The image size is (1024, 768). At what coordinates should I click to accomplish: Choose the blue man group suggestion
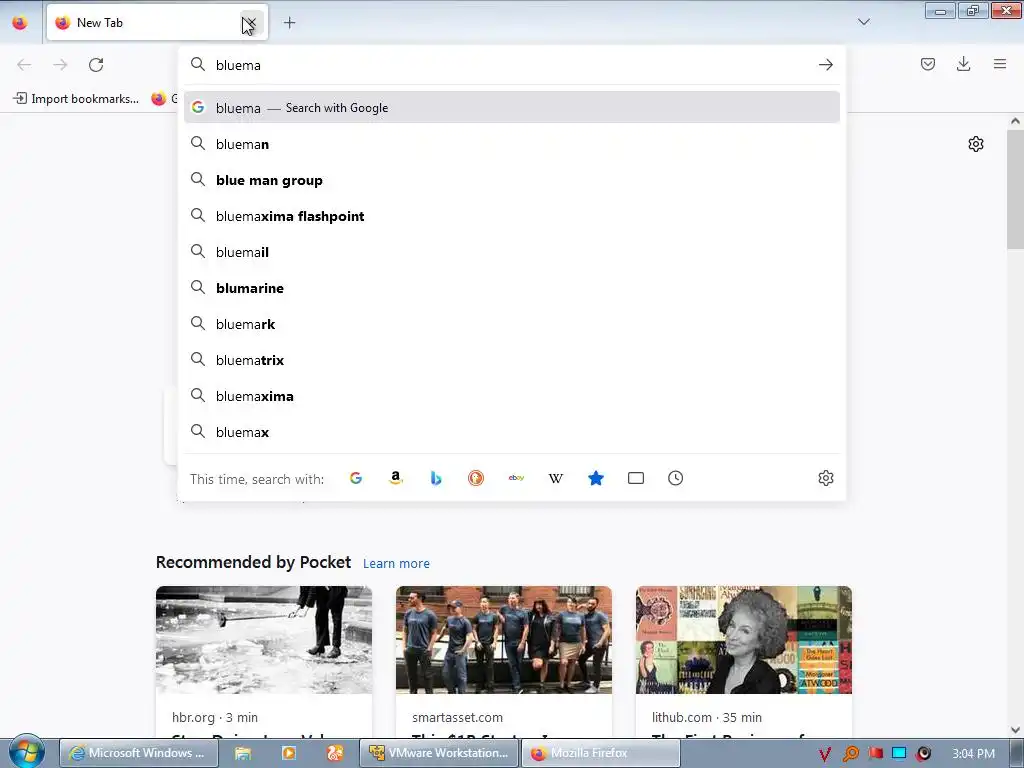point(511,180)
